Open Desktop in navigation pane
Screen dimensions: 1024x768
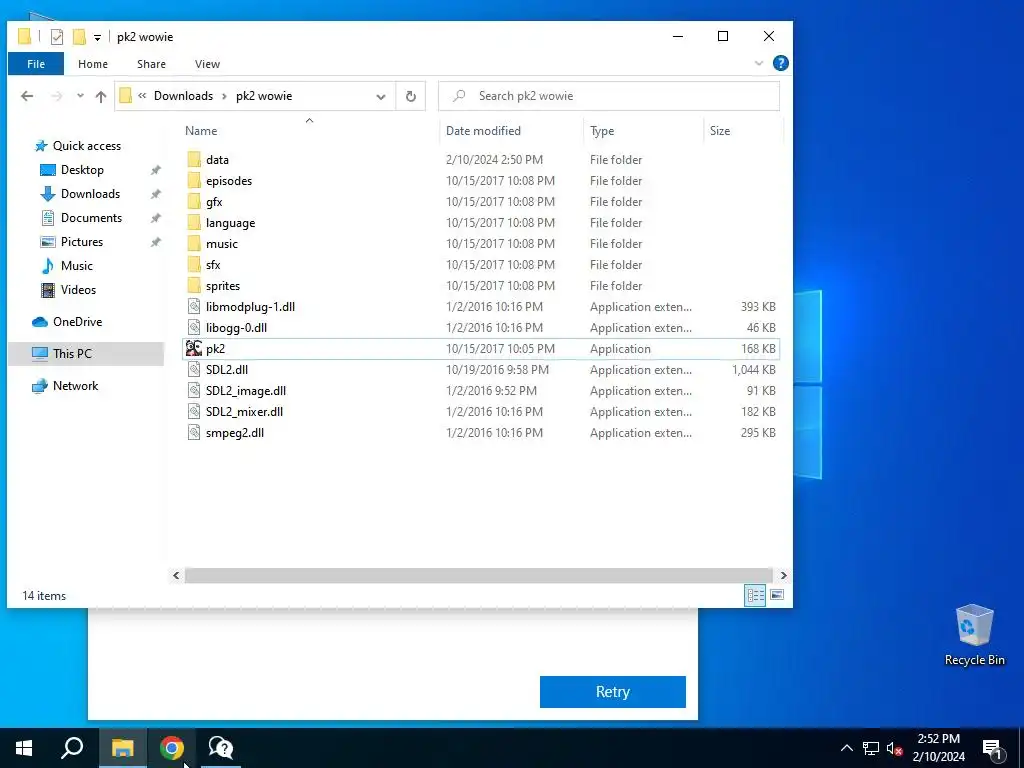click(82, 170)
